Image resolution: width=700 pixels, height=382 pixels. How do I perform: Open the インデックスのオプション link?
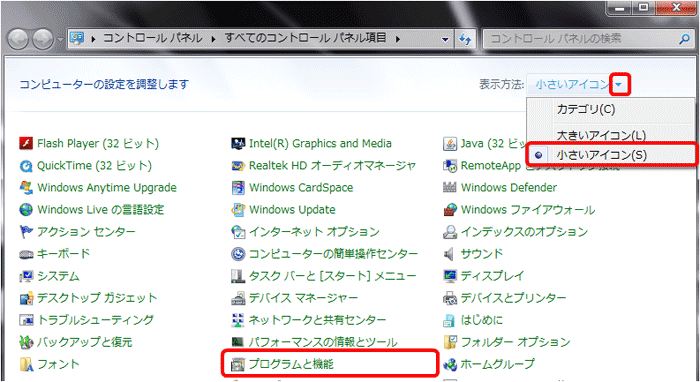(x=525, y=232)
